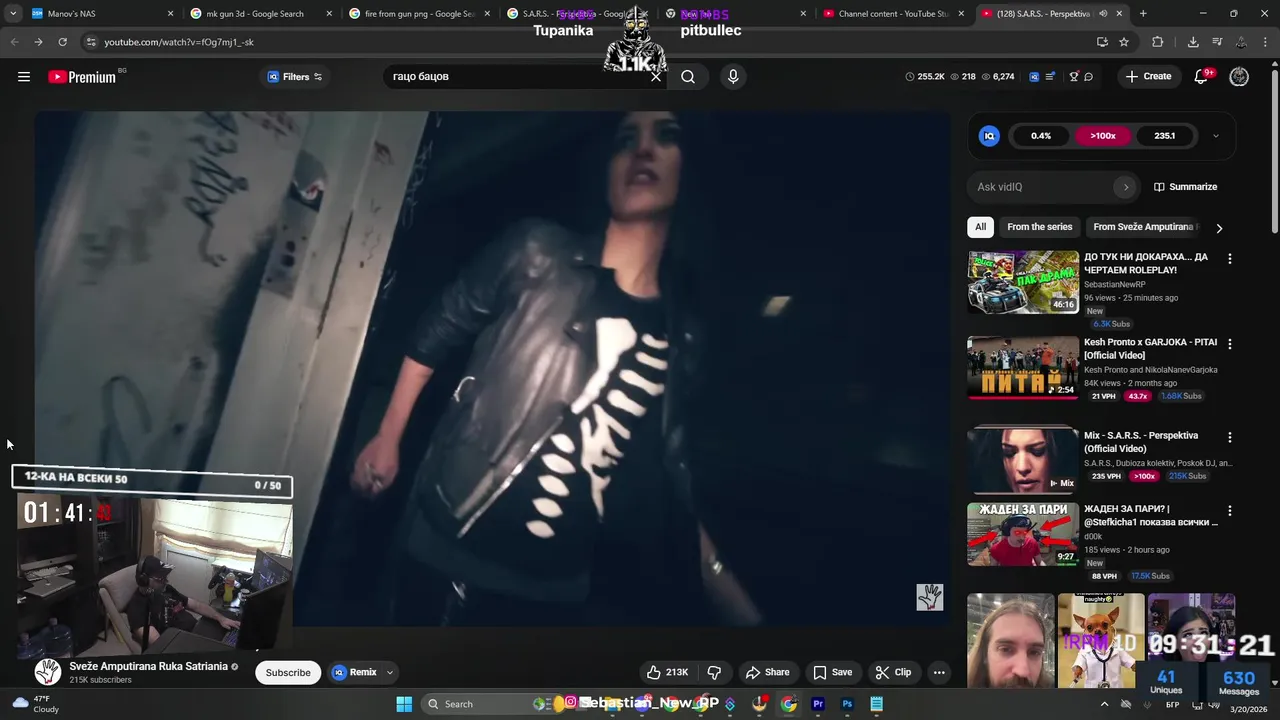
Task: Open the media control icon in toolbar
Action: coord(1217,42)
